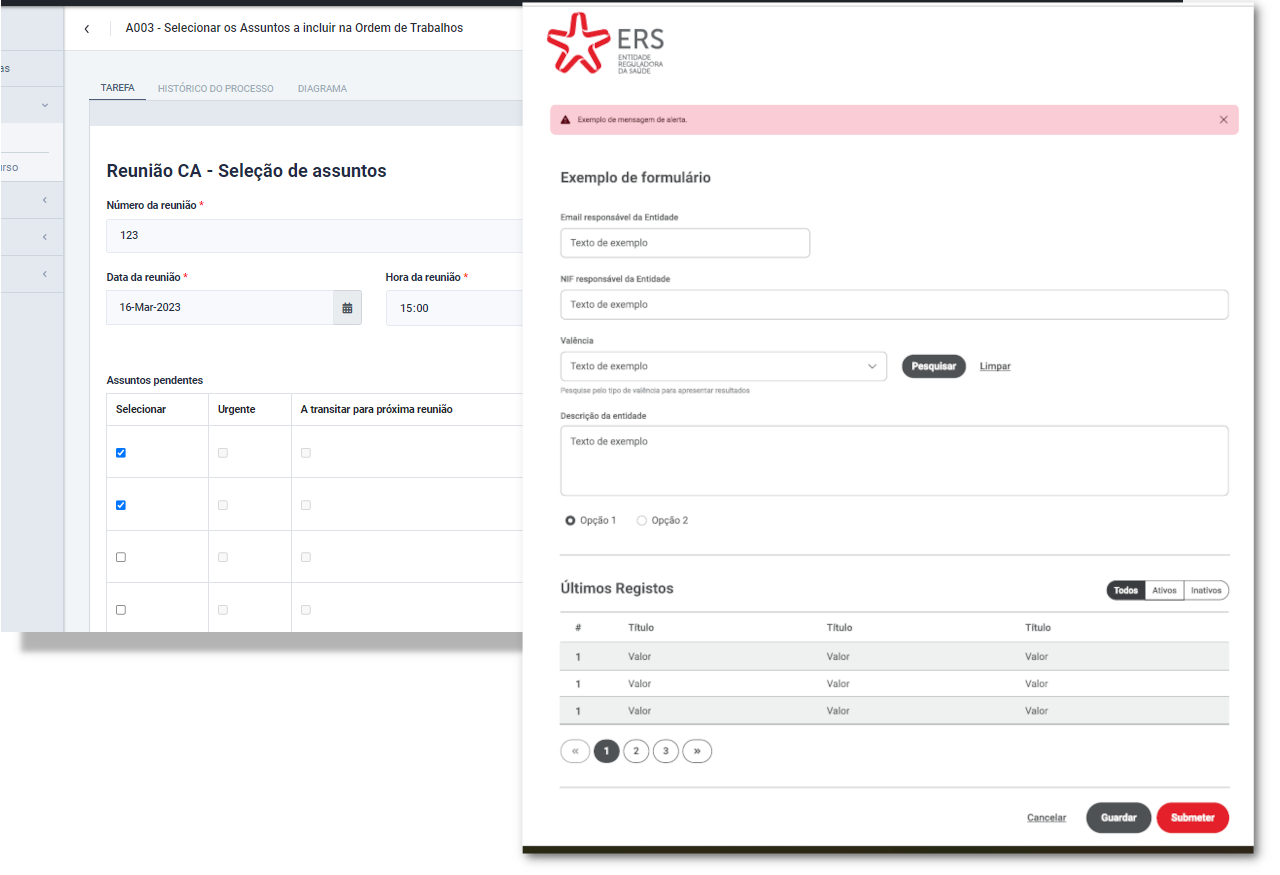The width and height of the screenshot is (1280, 875).
Task: Expand the sidebar item with the down chevron
Action: 45,105
